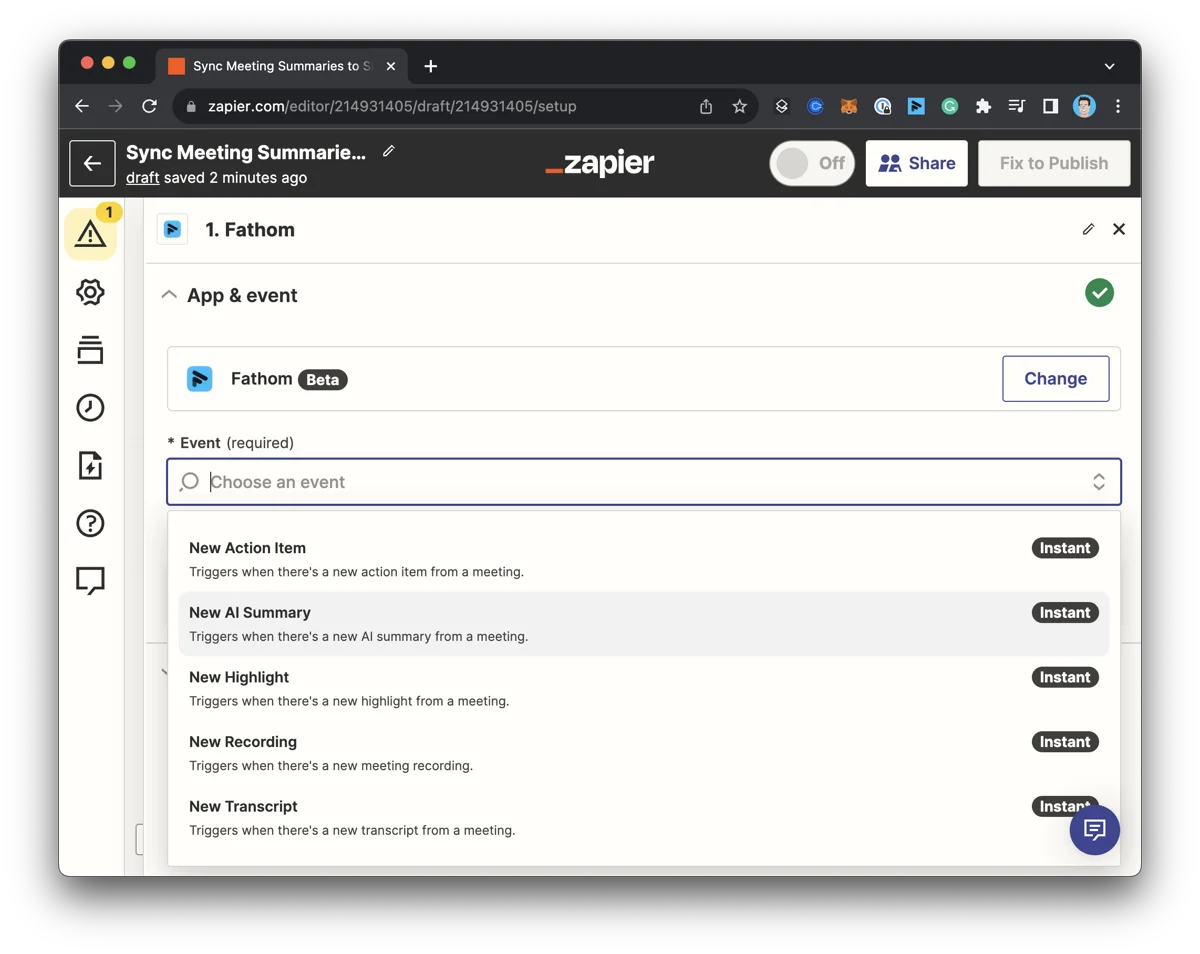1200x954 pixels.
Task: Open a new browser tab
Action: tap(431, 66)
